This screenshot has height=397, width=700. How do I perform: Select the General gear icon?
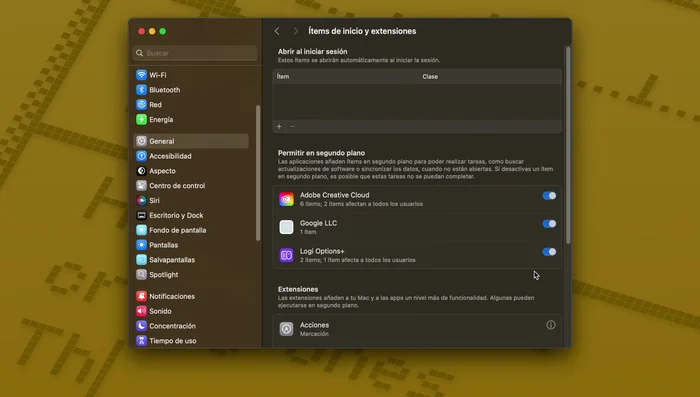[142, 141]
